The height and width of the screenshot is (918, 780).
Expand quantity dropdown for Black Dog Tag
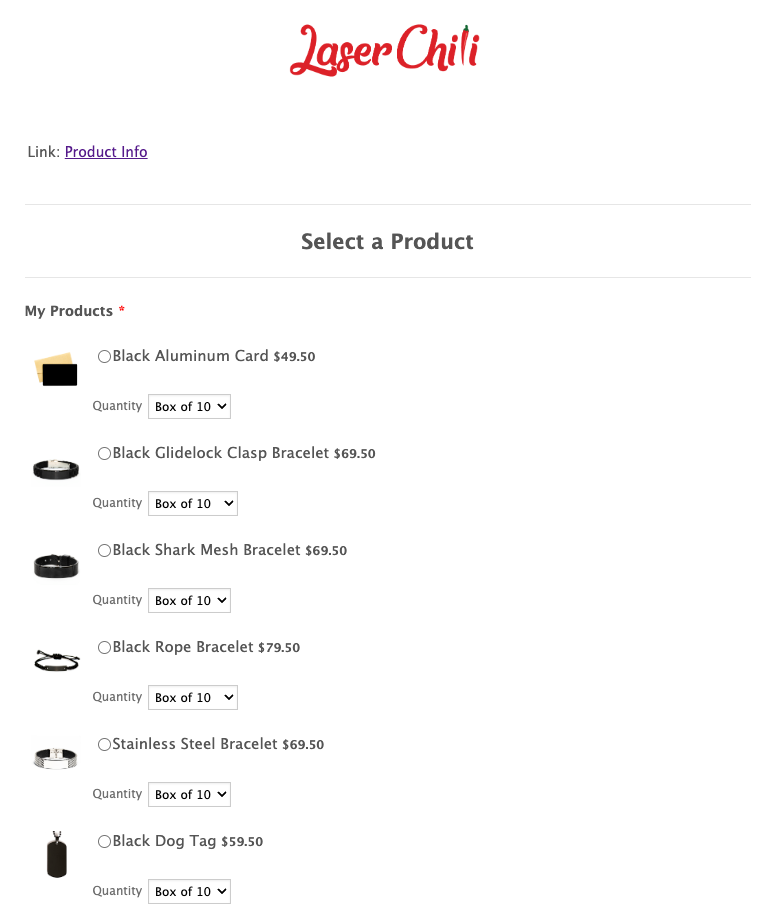(x=190, y=892)
